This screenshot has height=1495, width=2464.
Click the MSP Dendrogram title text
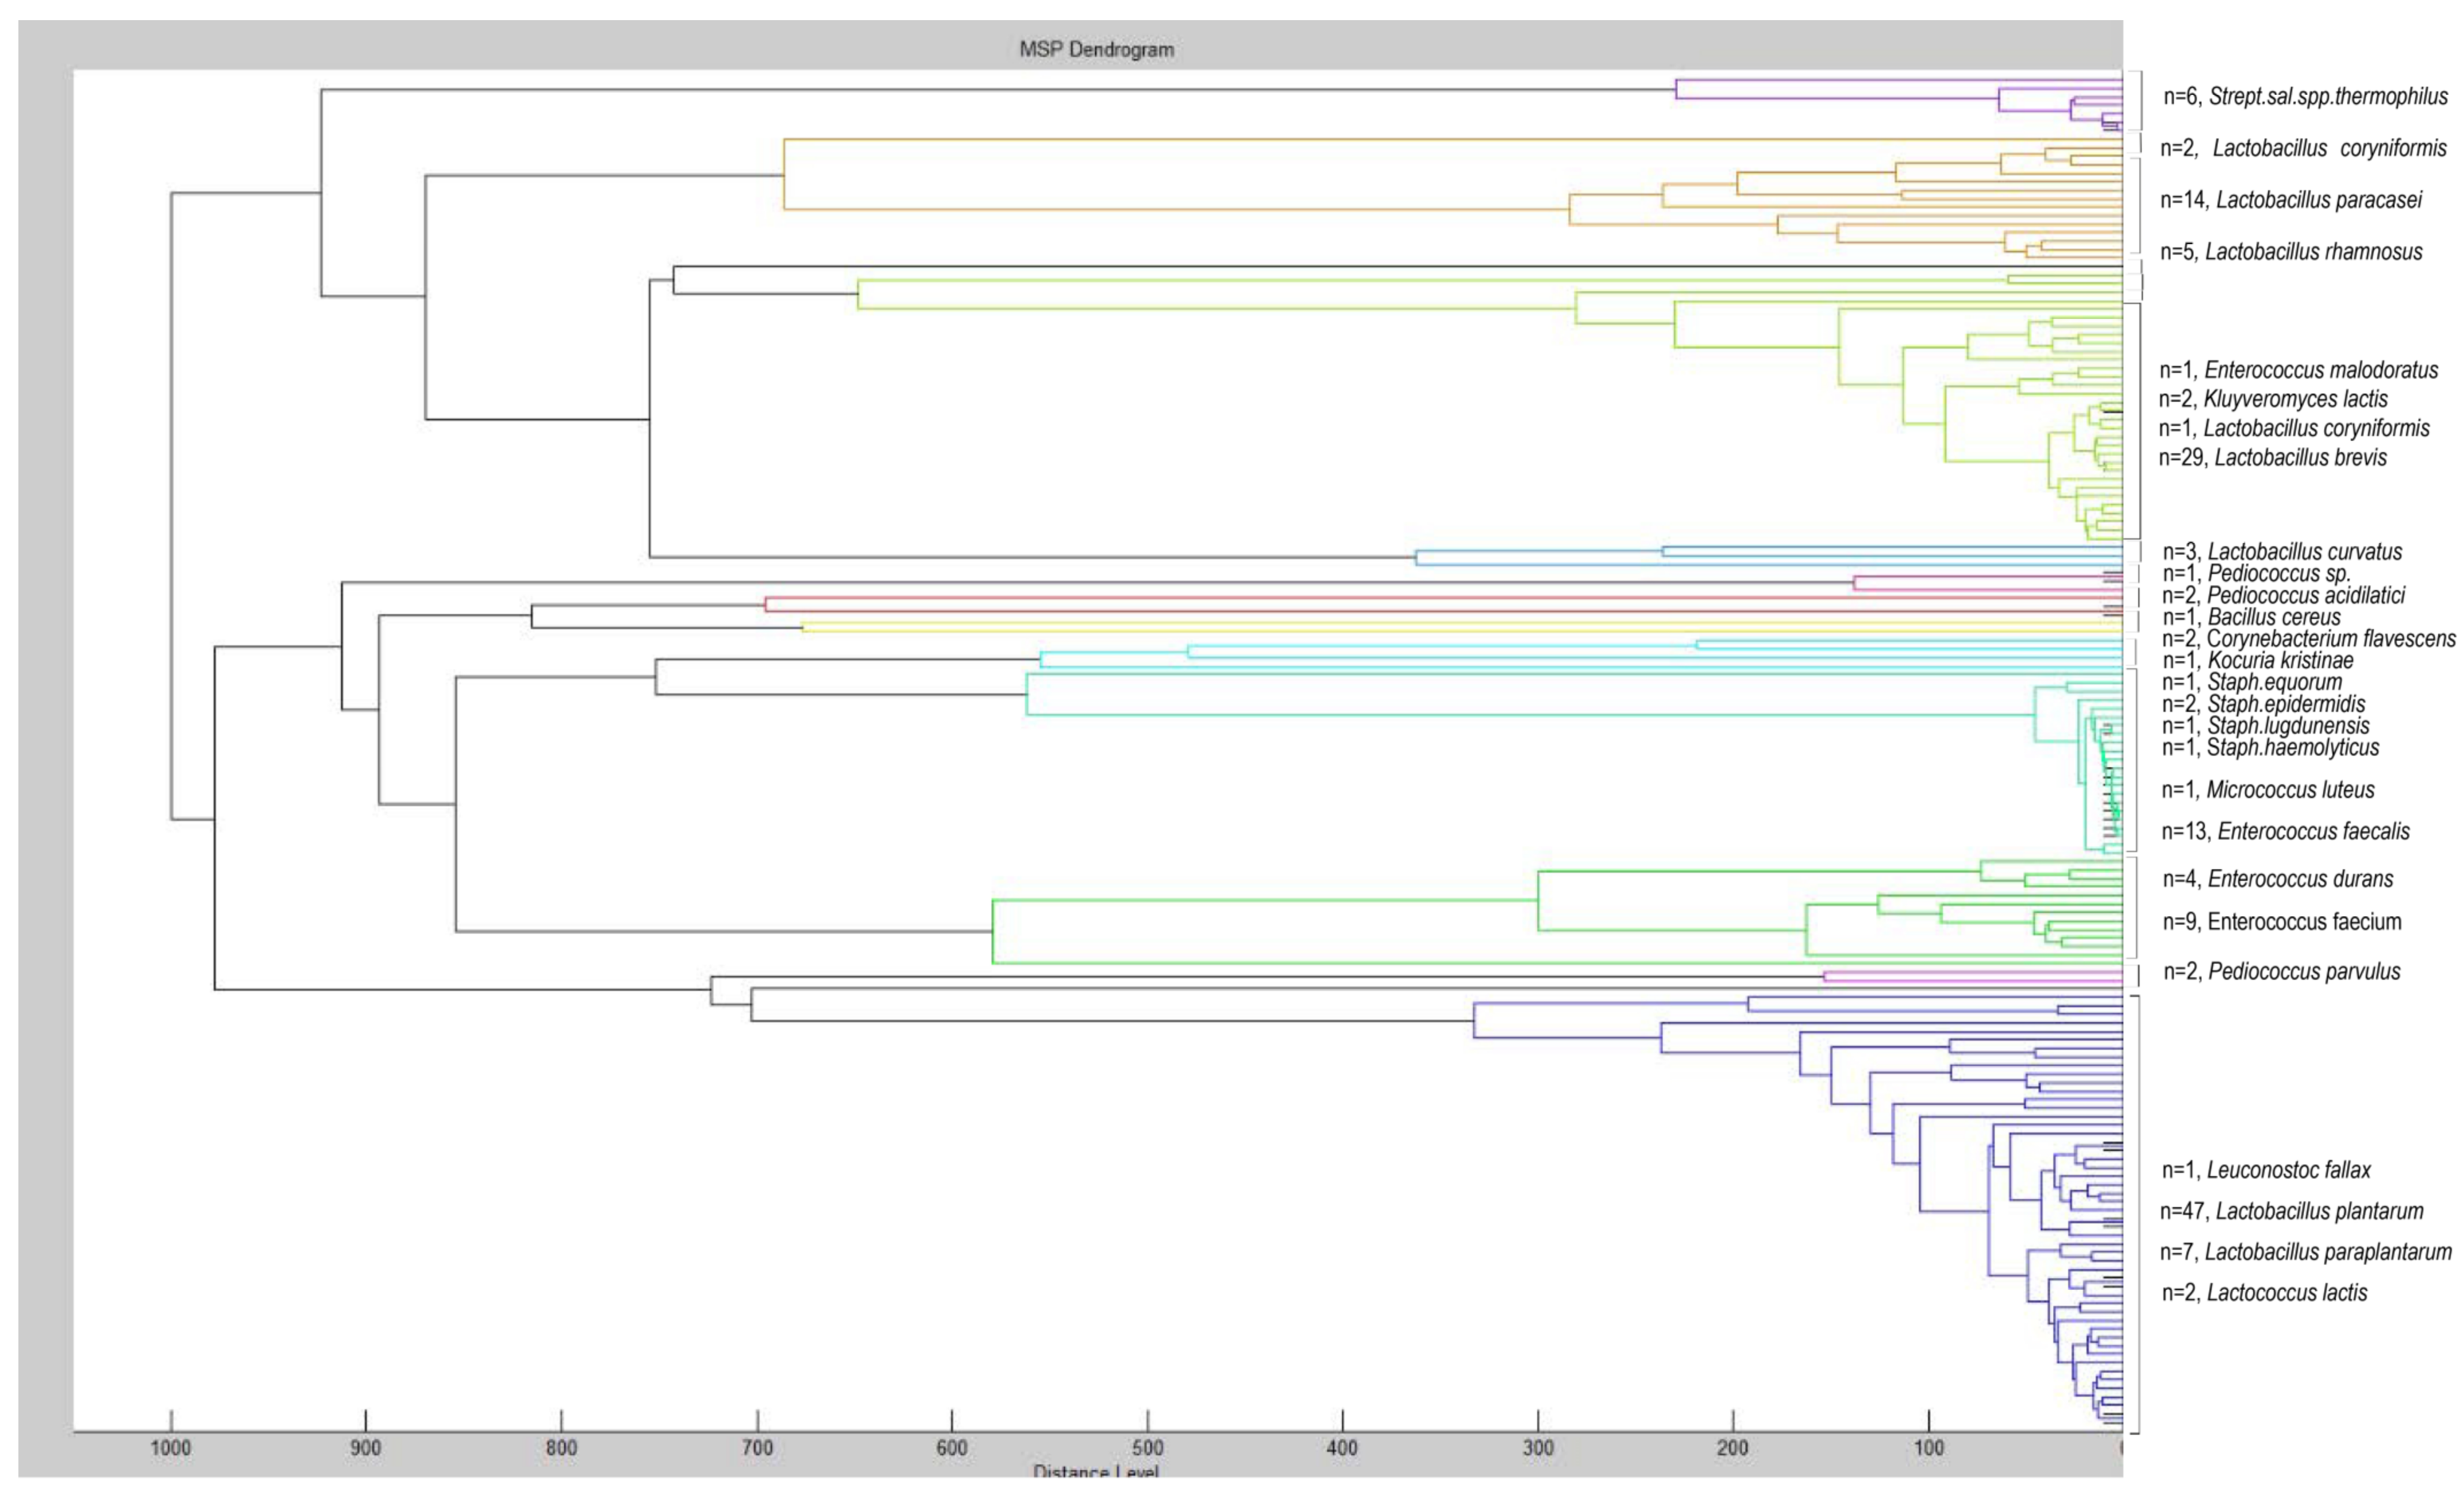[1096, 49]
